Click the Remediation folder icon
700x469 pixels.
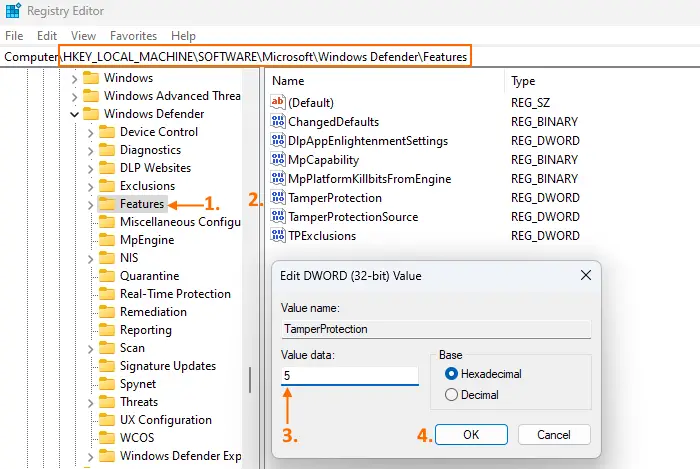pyautogui.click(x=107, y=311)
